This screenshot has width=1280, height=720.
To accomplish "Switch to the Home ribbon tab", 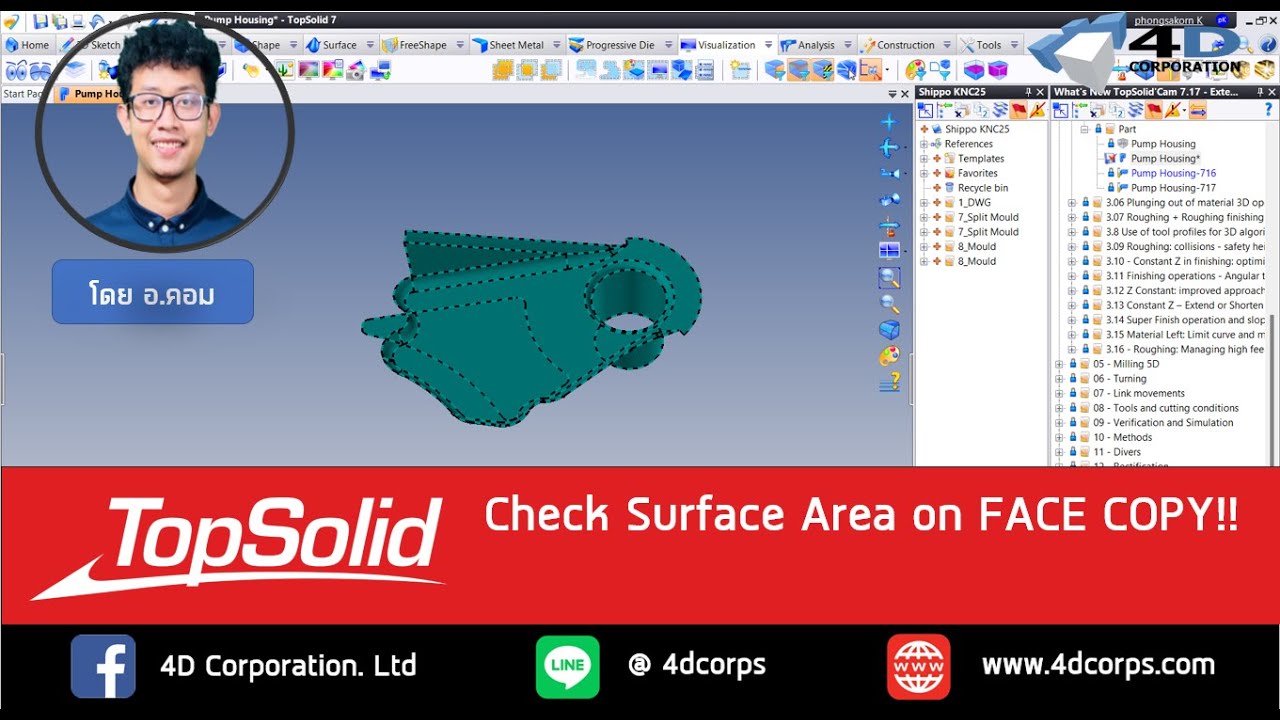I will tap(27, 45).
